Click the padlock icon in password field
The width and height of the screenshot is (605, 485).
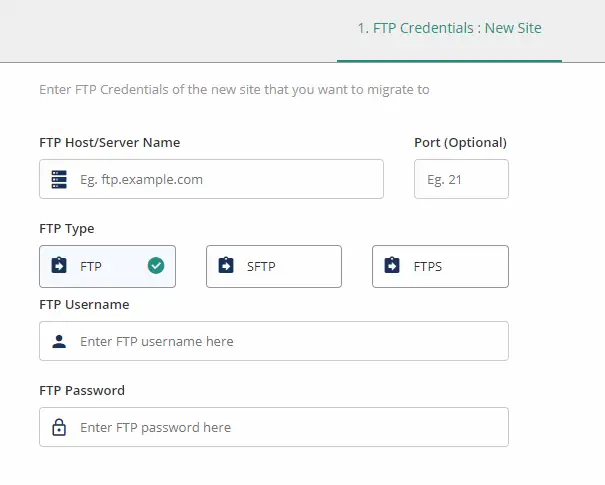pos(59,427)
